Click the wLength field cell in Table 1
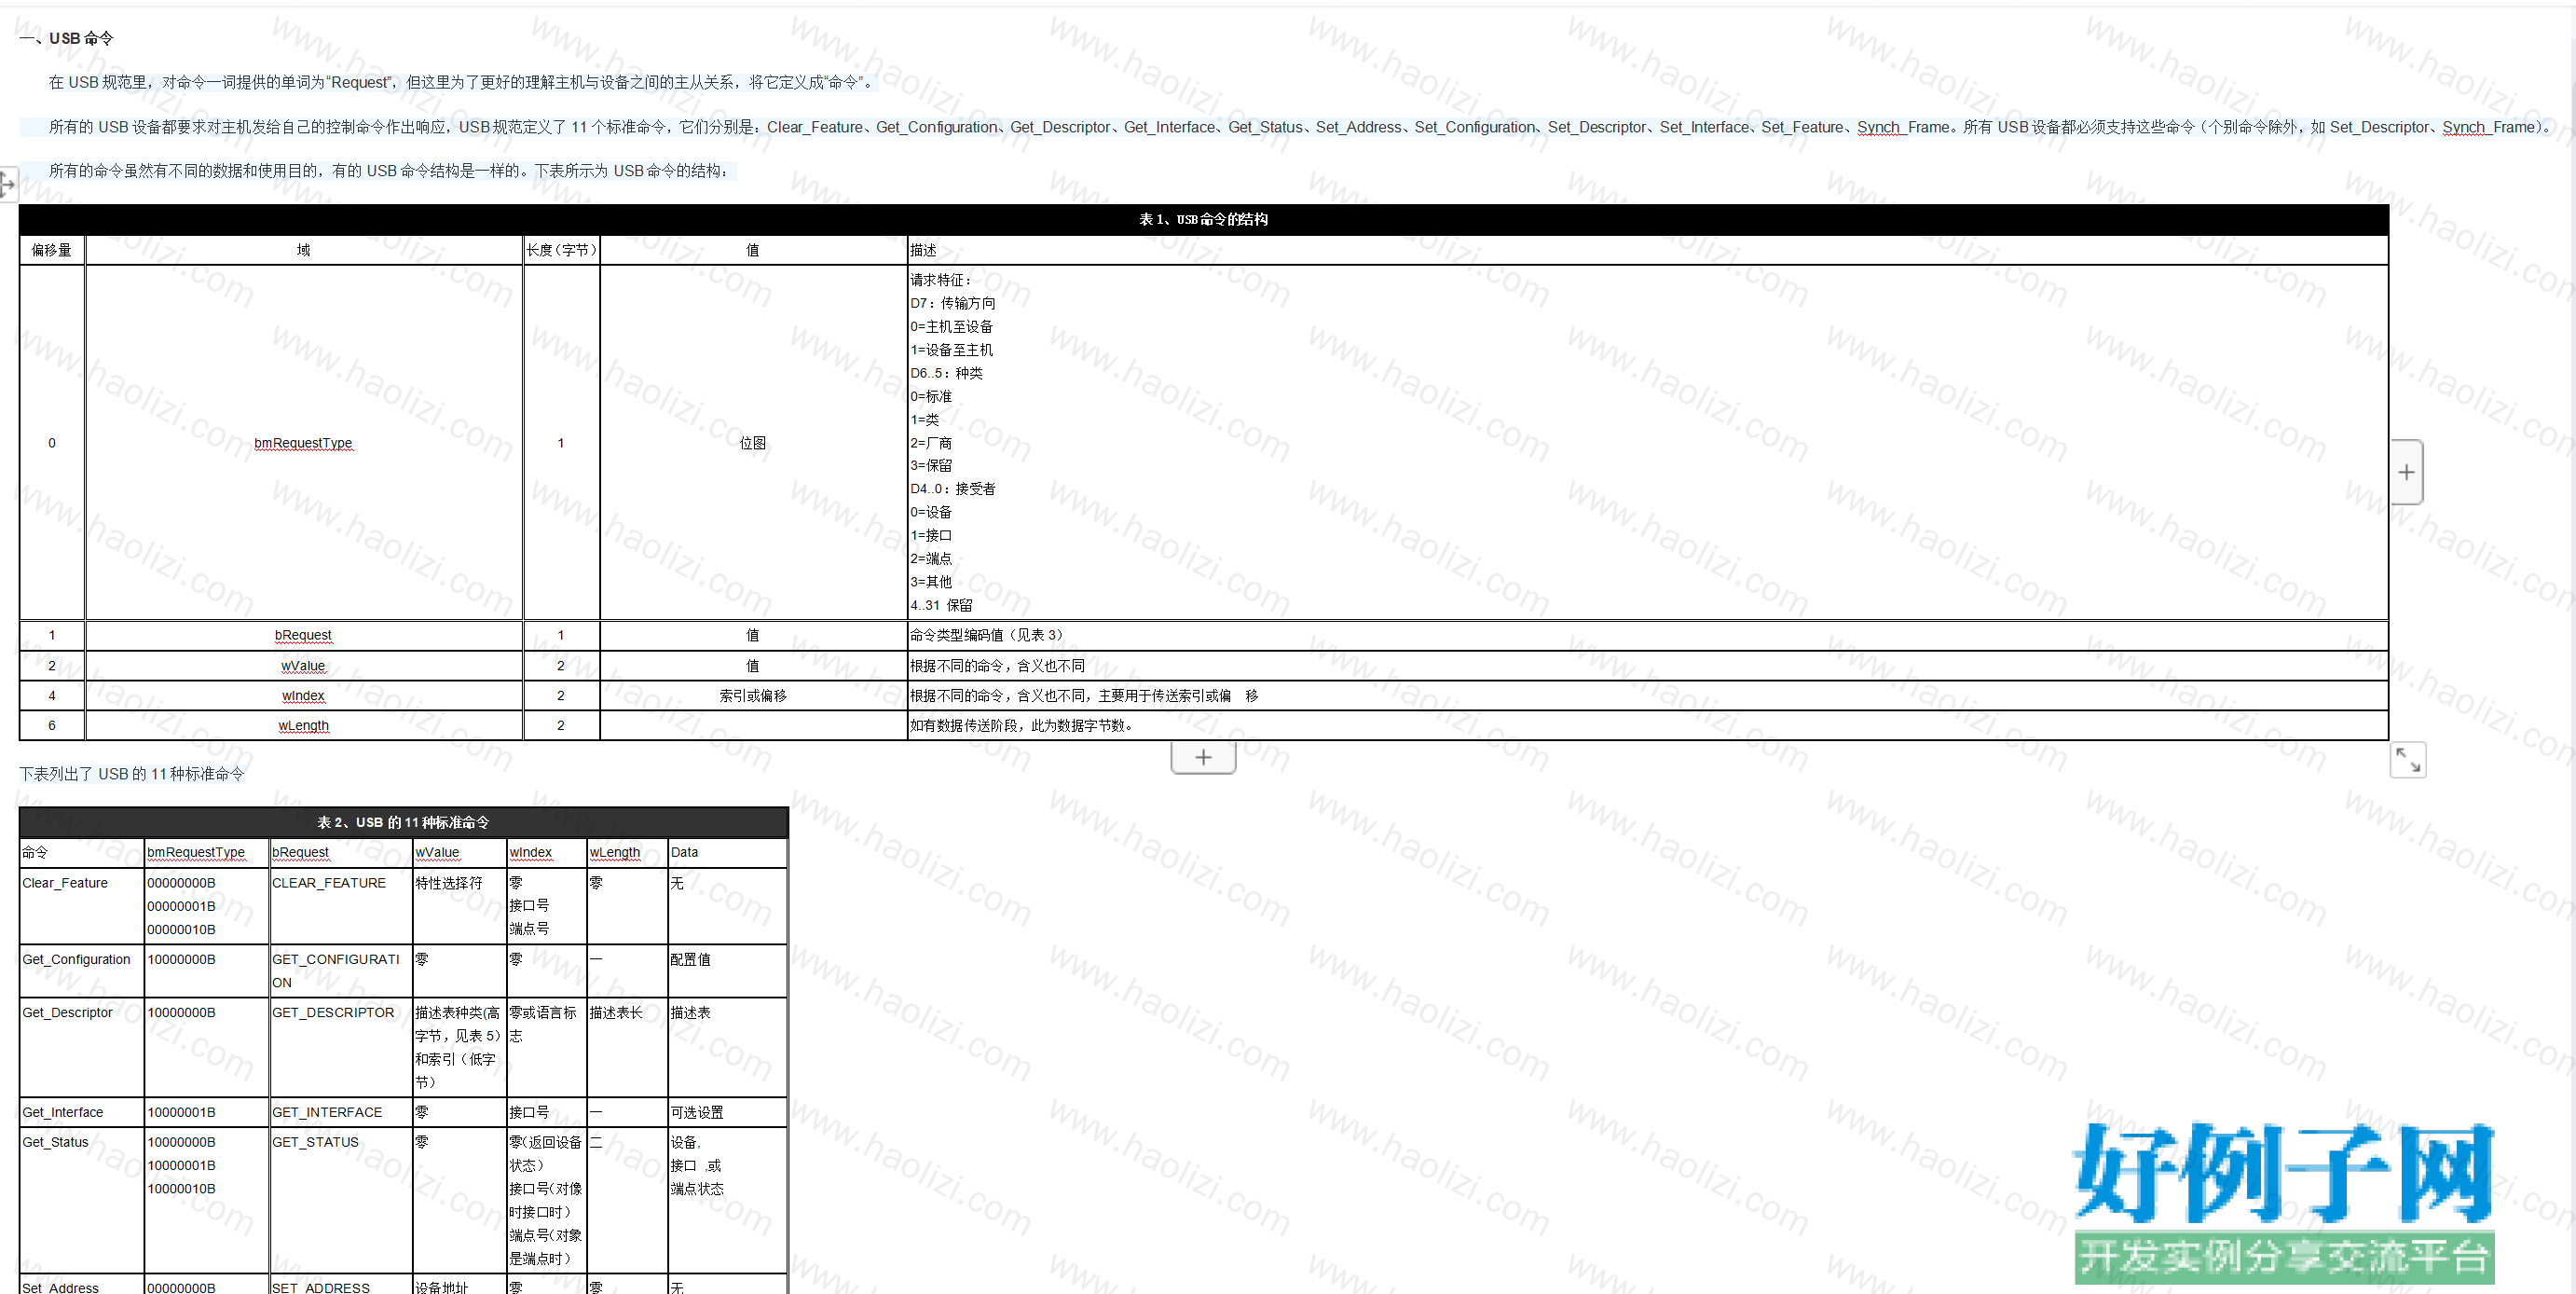 [x=303, y=726]
